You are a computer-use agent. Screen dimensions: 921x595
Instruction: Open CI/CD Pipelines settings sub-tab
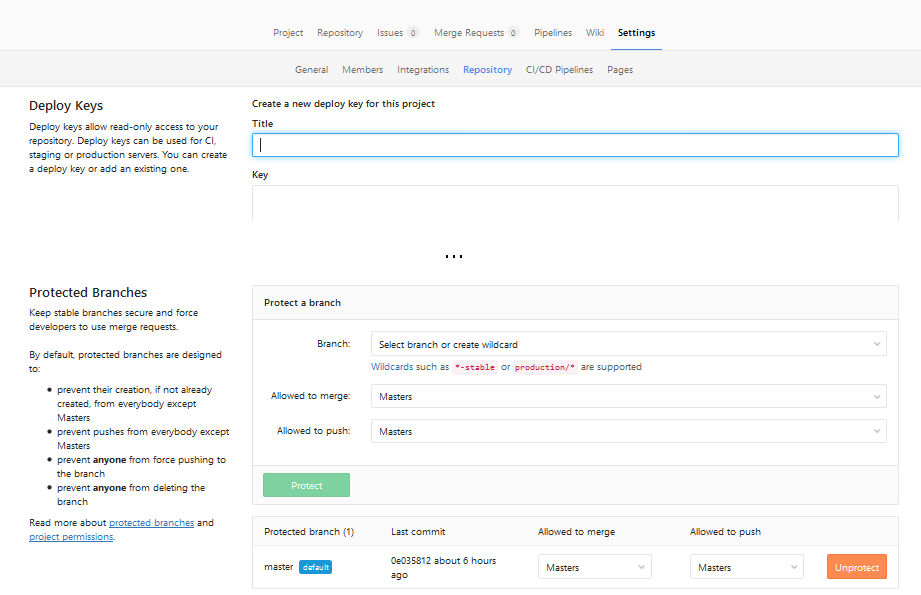[x=559, y=69]
